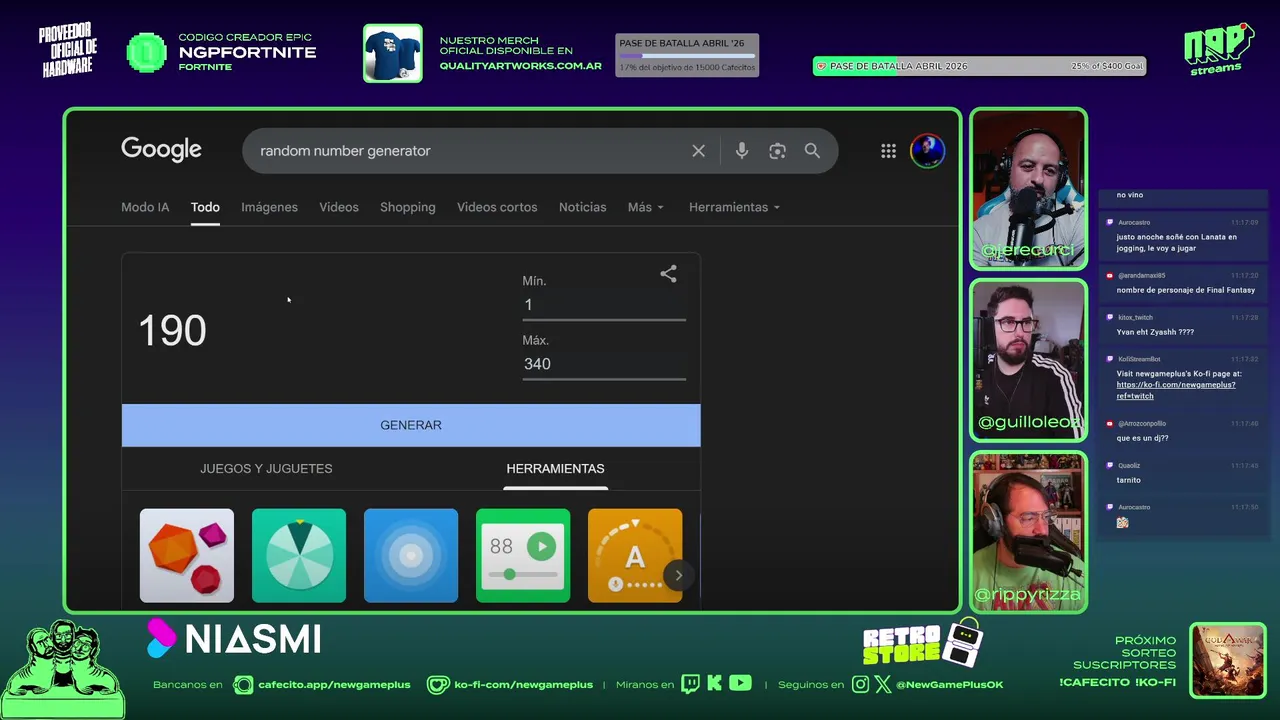Image resolution: width=1280 pixels, height=720 pixels.
Task: Clear the search box with the X icon
Action: (x=698, y=151)
